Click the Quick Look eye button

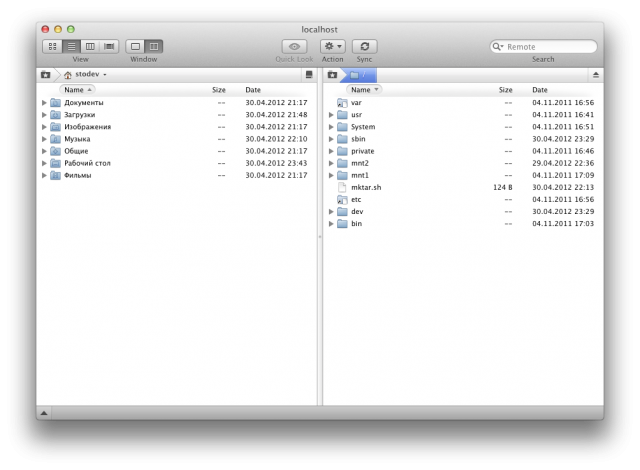294,46
